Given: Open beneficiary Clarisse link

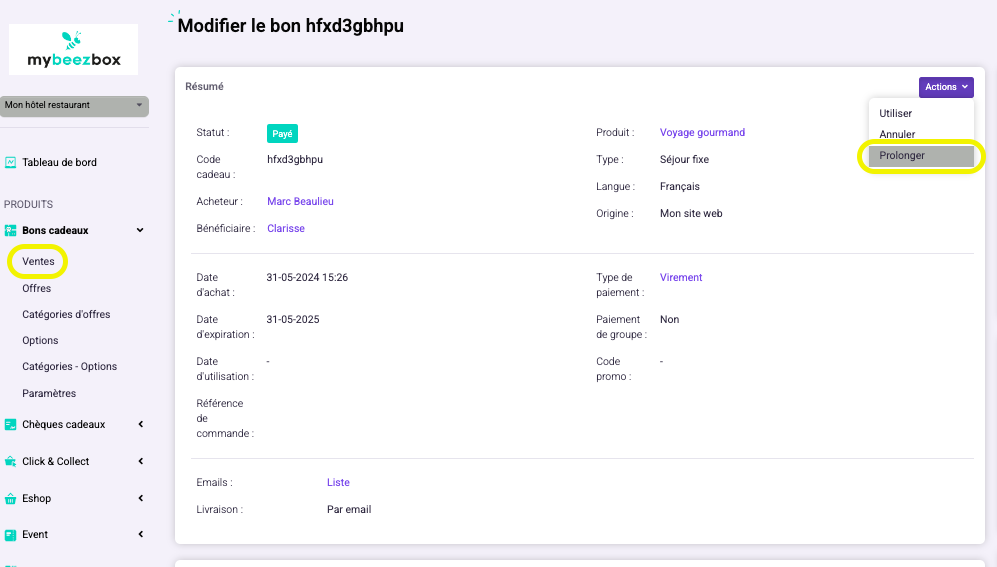Looking at the screenshot, I should (285, 228).
